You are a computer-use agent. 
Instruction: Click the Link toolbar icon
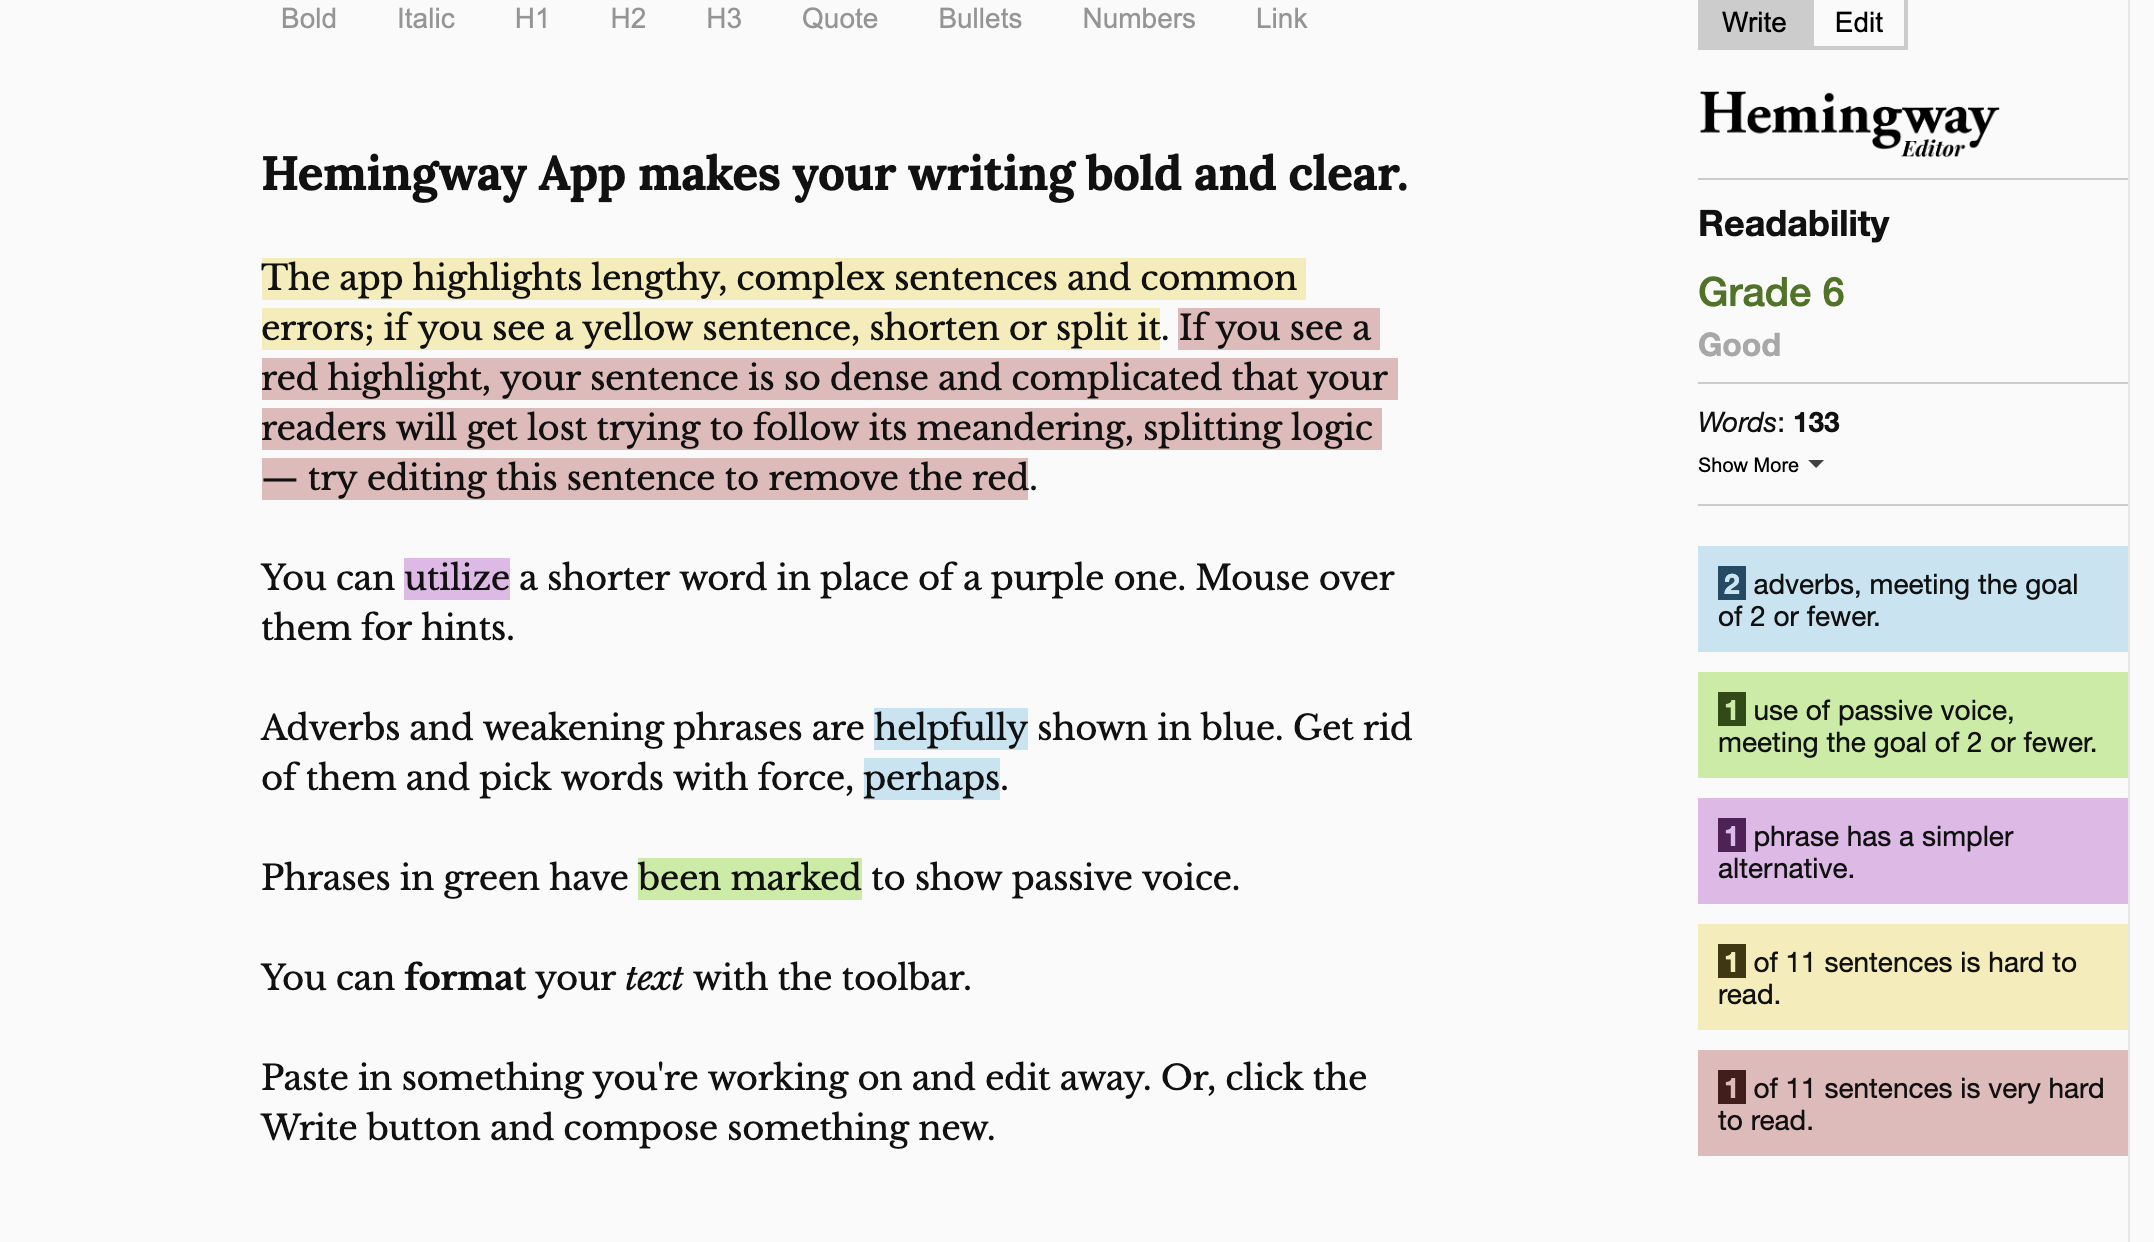pyautogui.click(x=1280, y=19)
